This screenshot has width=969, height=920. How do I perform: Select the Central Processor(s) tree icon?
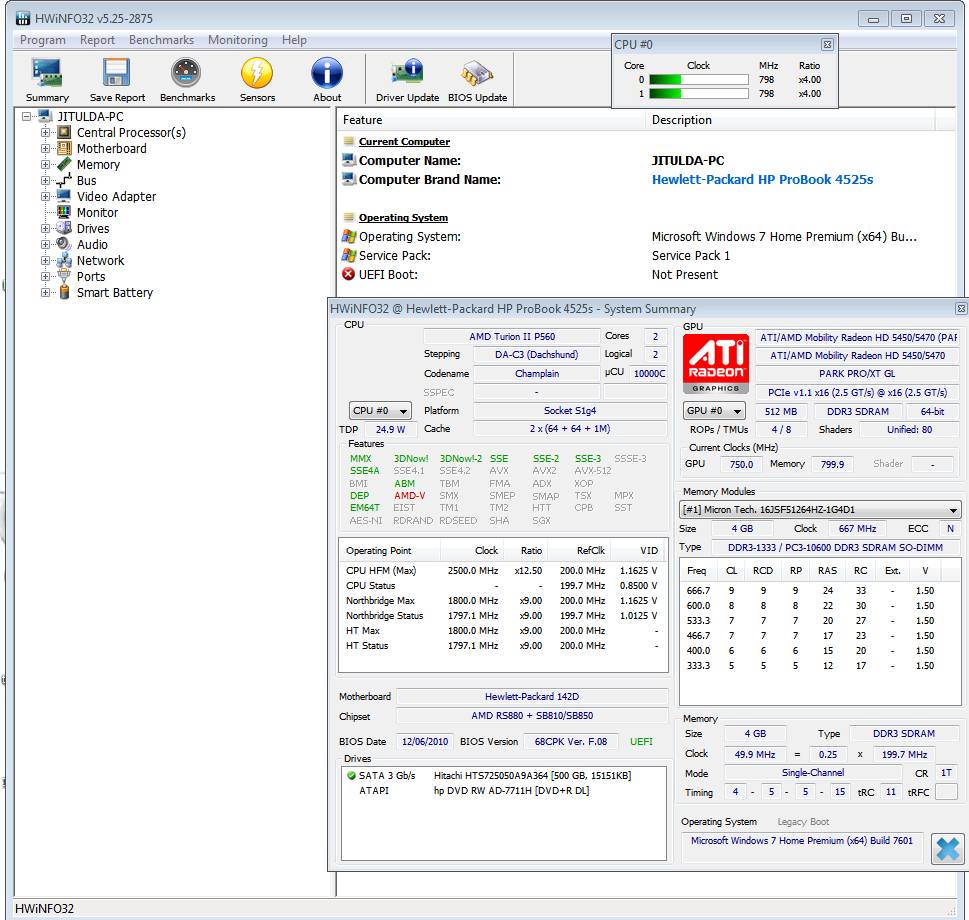(x=64, y=132)
